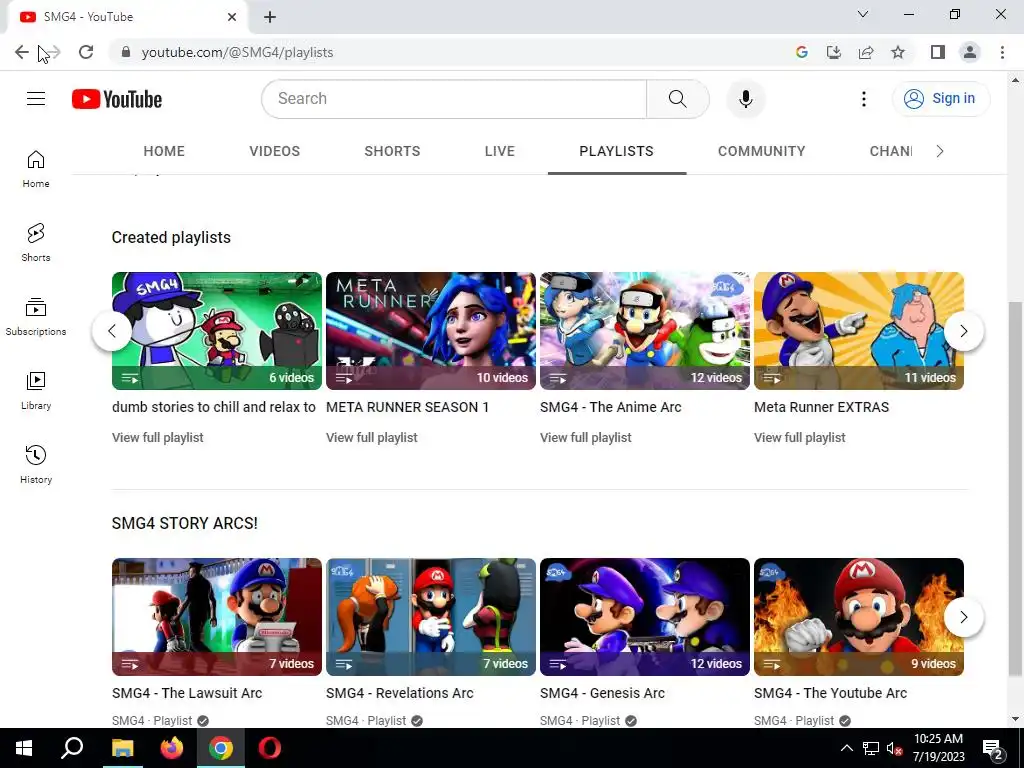Launch Firefox from the taskbar
The height and width of the screenshot is (768, 1024).
172,748
